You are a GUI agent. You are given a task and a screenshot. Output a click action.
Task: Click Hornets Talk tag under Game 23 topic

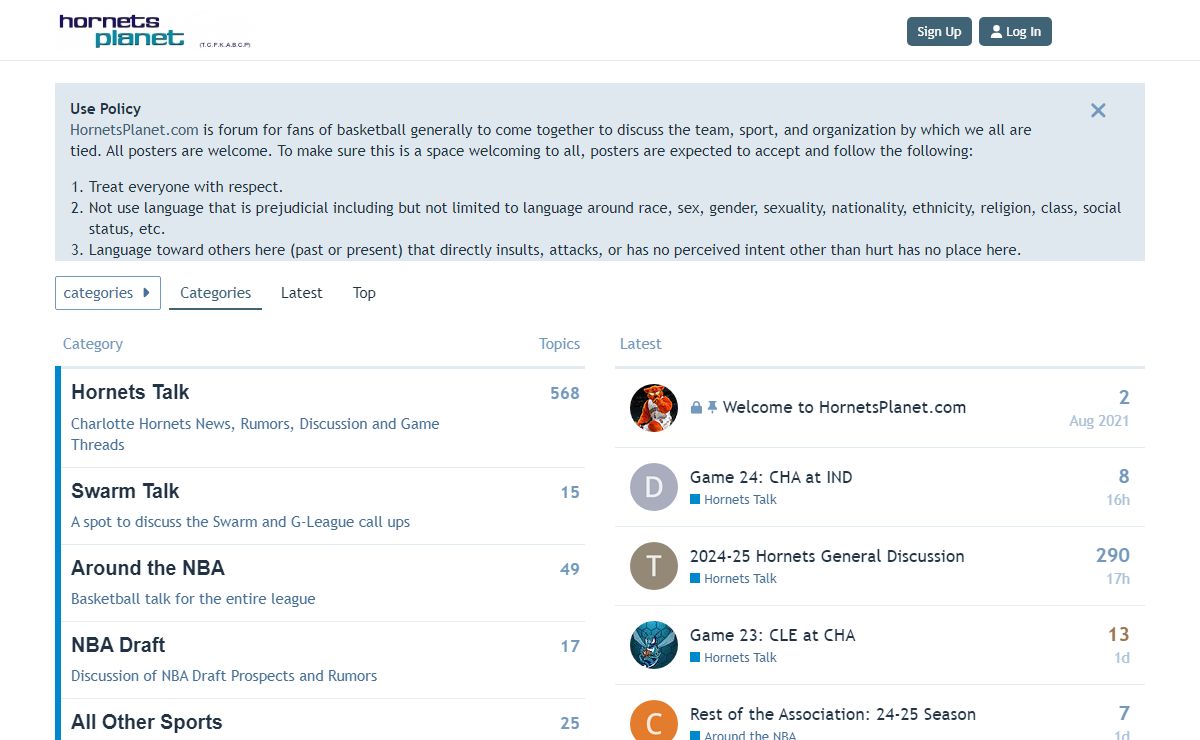[733, 657]
